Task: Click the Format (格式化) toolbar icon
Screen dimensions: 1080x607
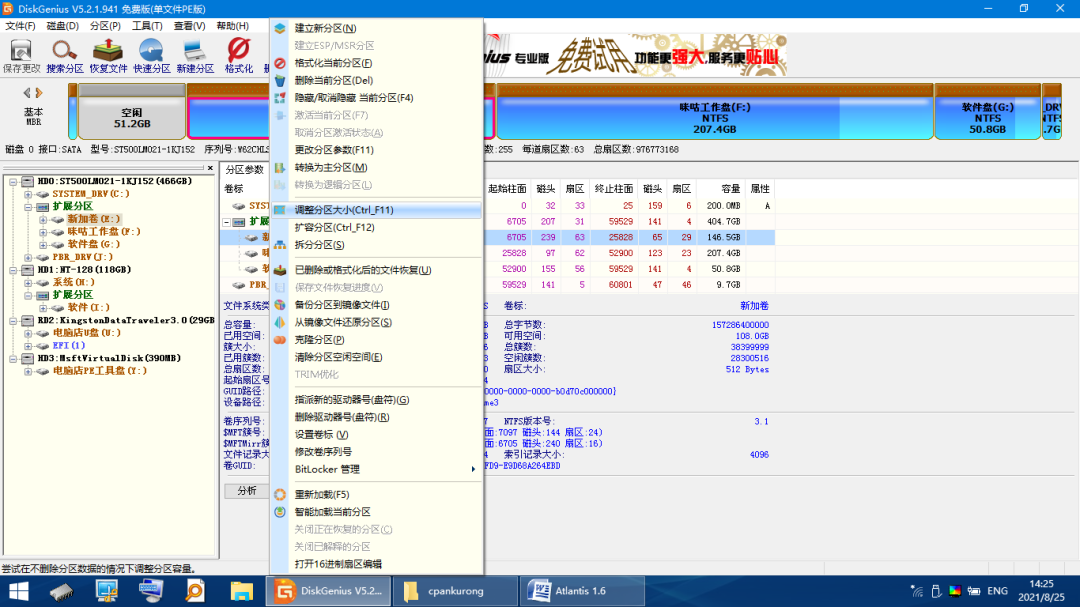Action: pos(238,56)
